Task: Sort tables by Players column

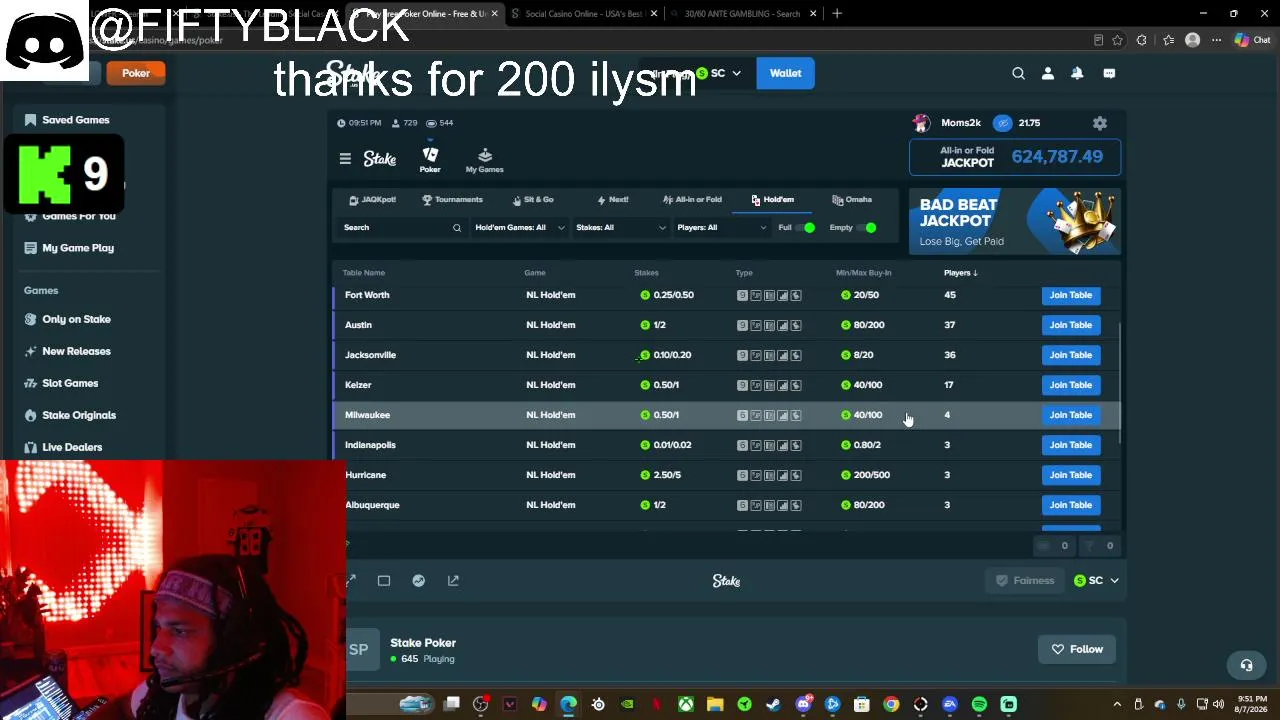Action: [960, 273]
